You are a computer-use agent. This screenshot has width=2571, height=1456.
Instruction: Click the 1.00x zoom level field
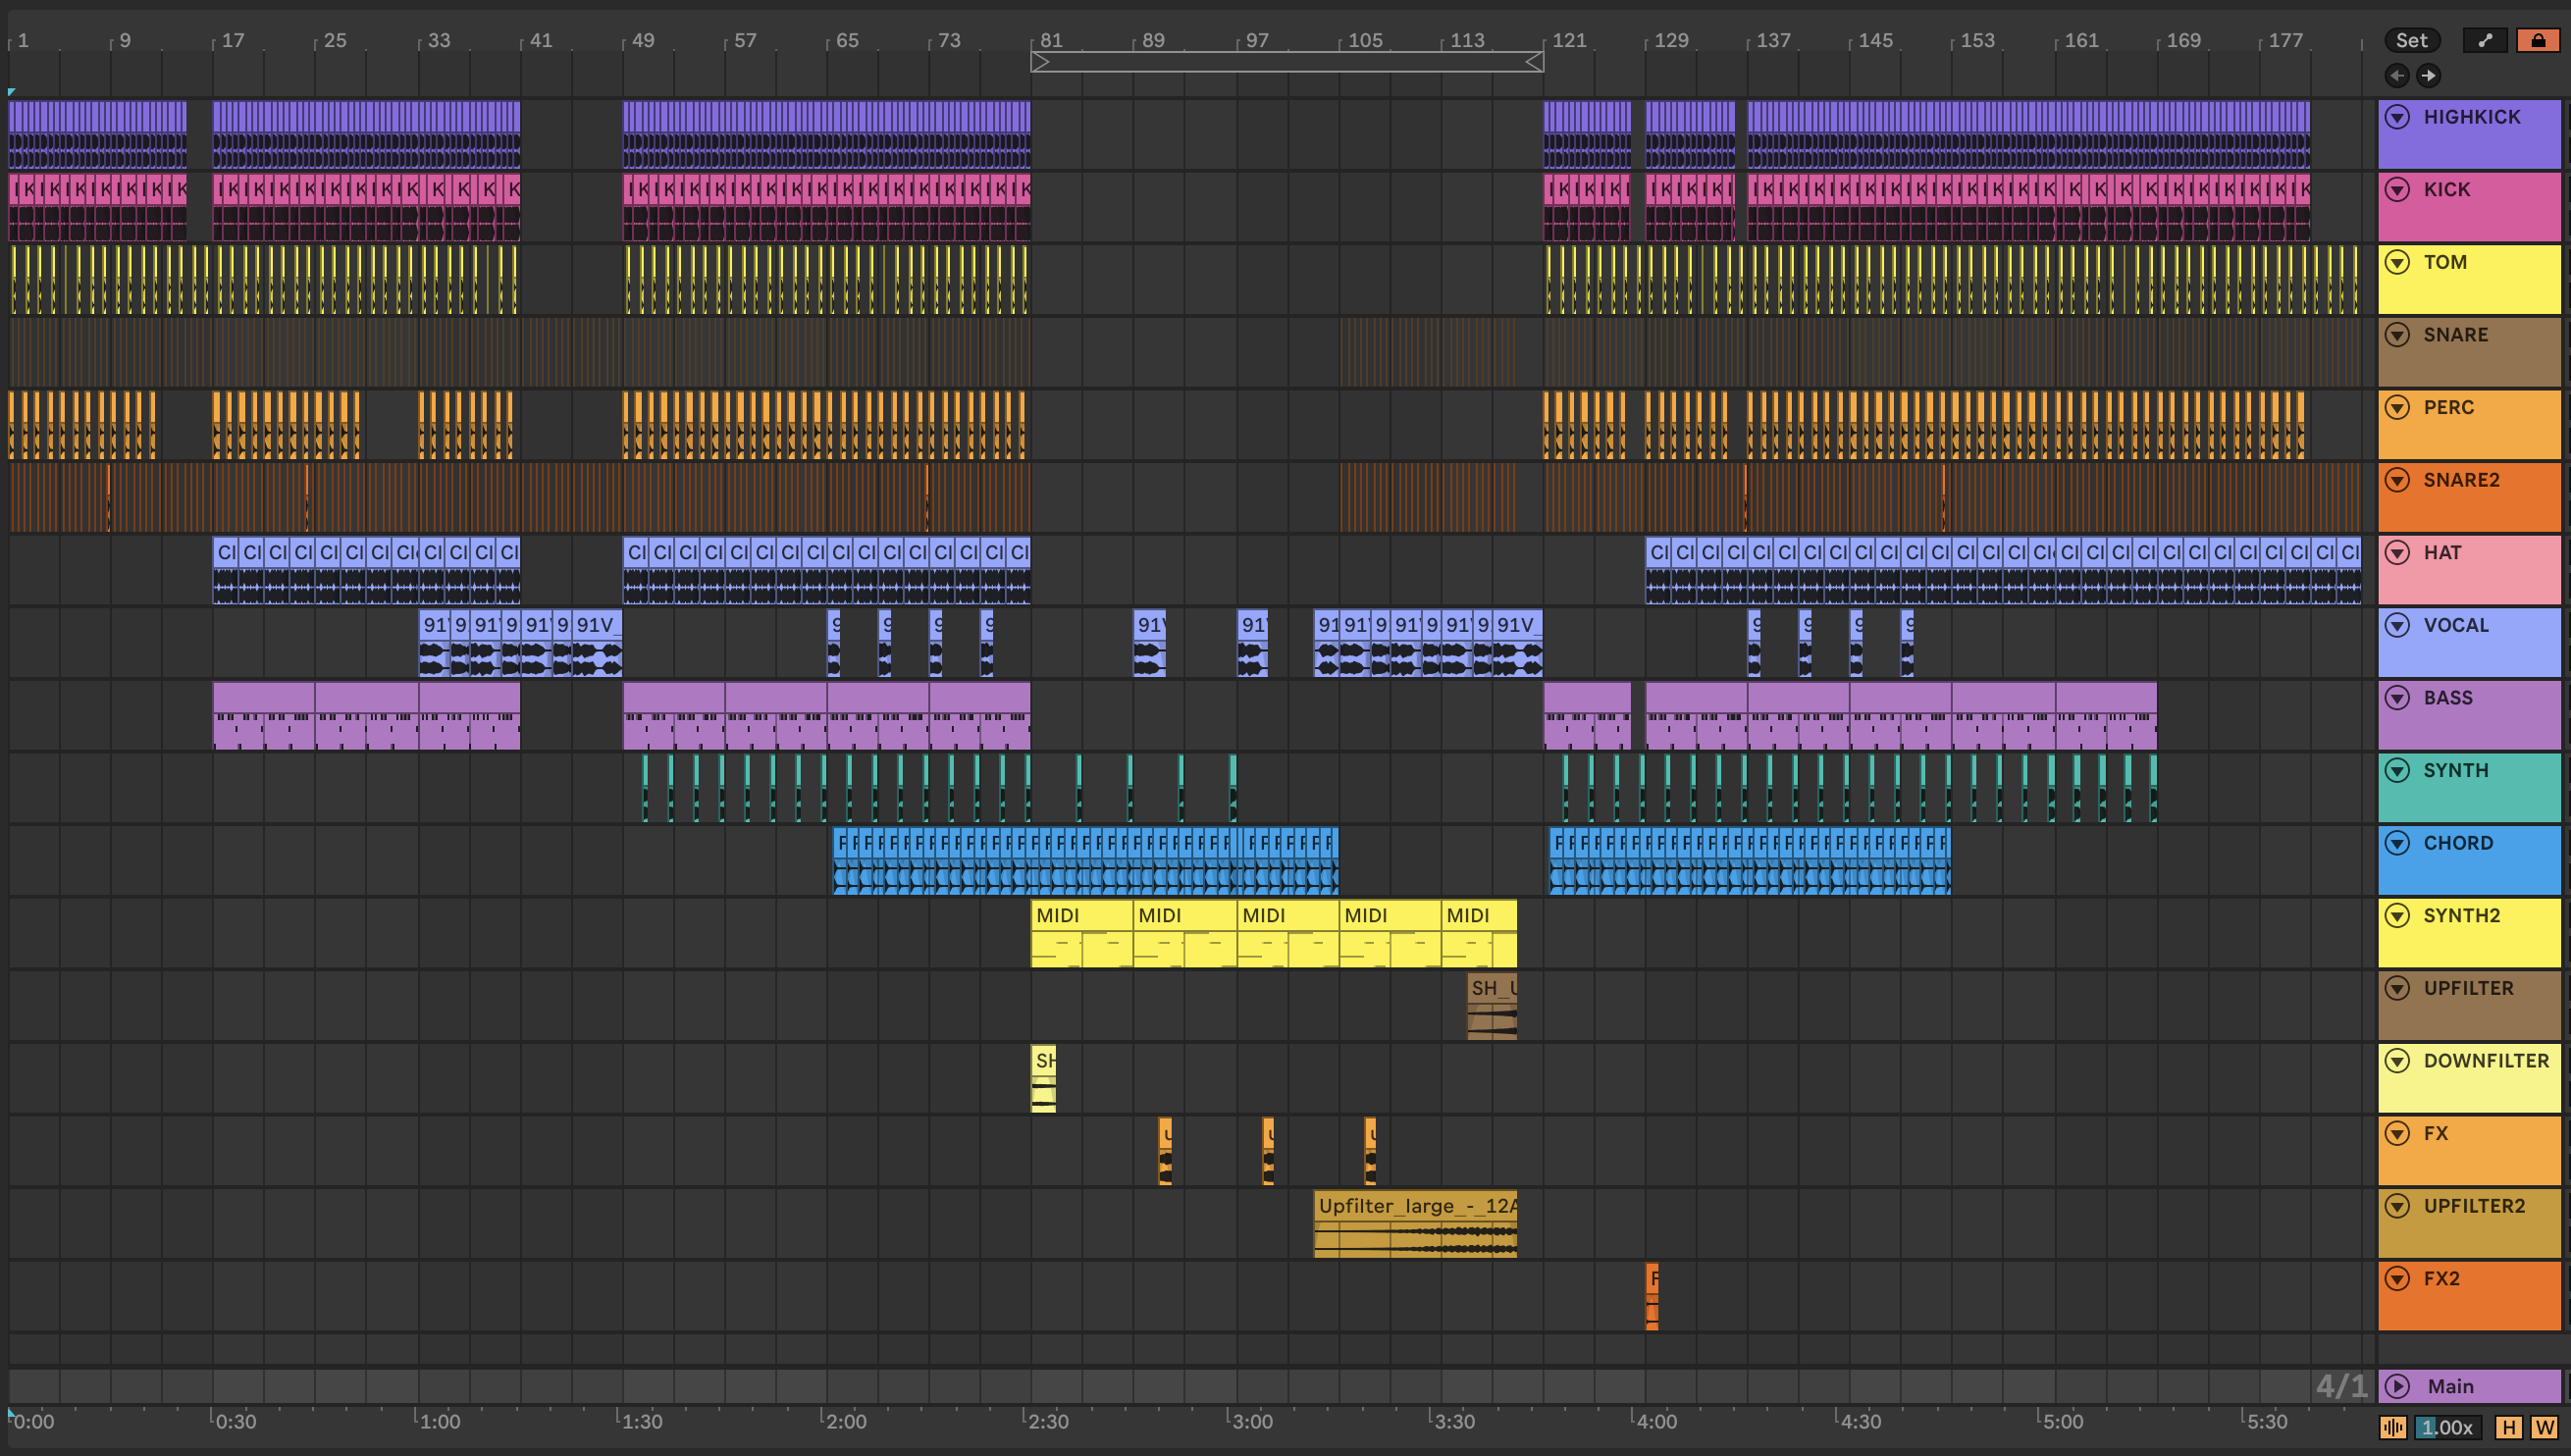coord(2446,1427)
